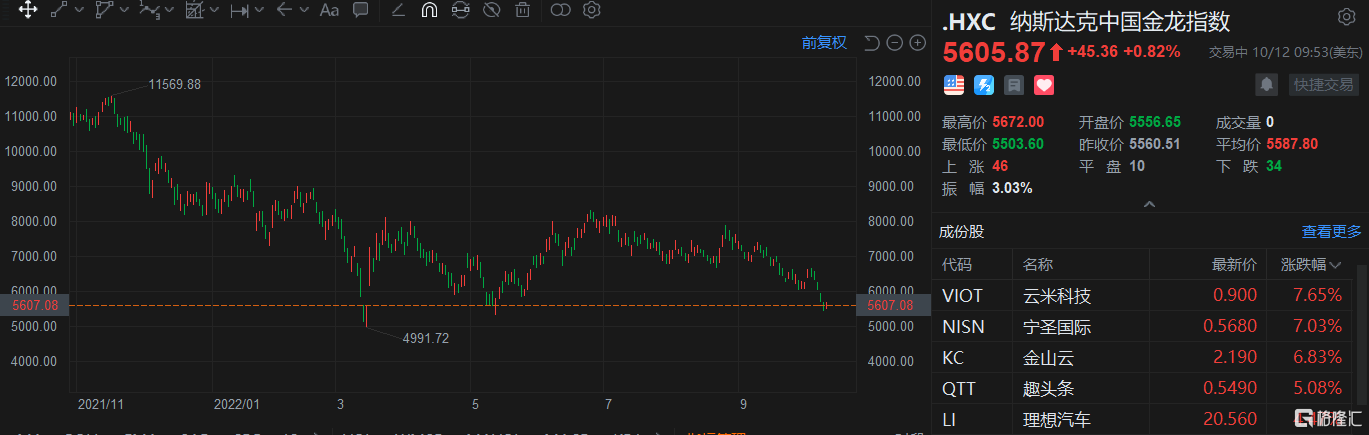The image size is (1369, 435).
Task: Sort by the 名称 column header
Action: point(1038,265)
